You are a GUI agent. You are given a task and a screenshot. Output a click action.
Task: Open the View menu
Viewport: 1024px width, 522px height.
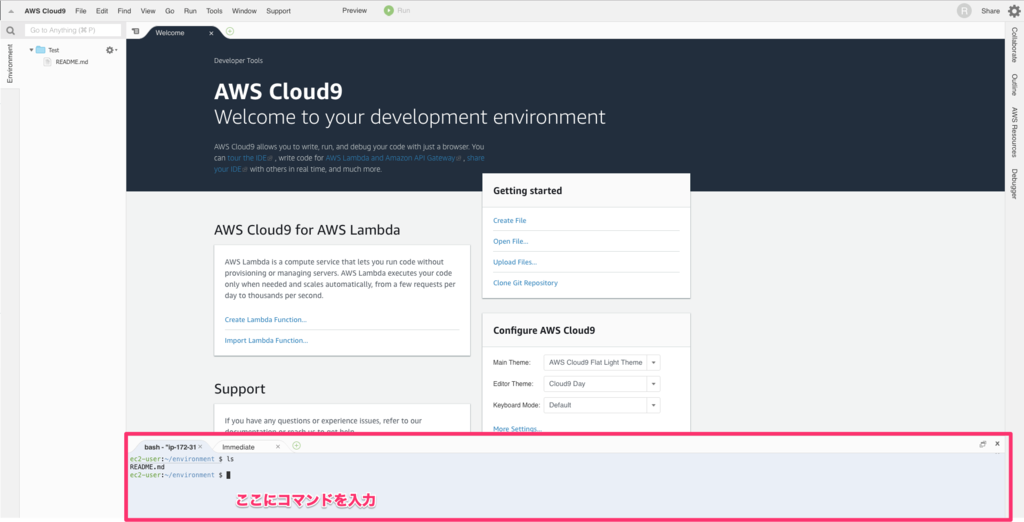[x=148, y=11]
